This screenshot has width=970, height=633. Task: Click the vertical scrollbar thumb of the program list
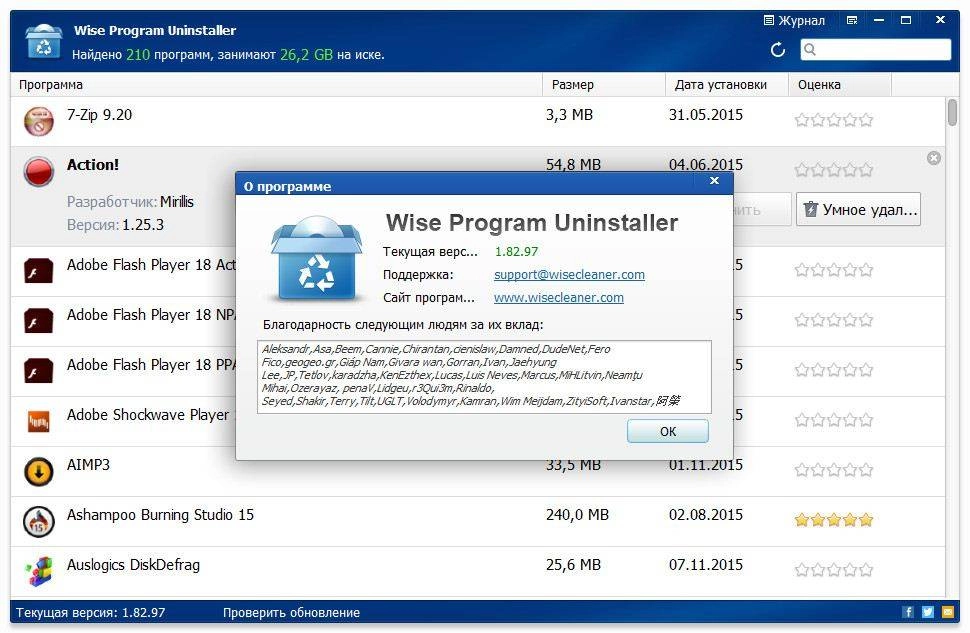(952, 113)
